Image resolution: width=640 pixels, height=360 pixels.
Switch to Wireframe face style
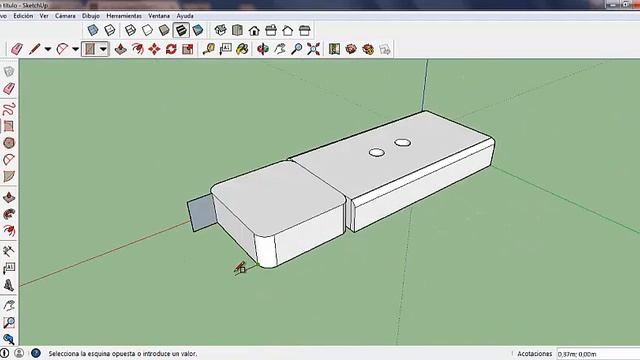coord(130,30)
